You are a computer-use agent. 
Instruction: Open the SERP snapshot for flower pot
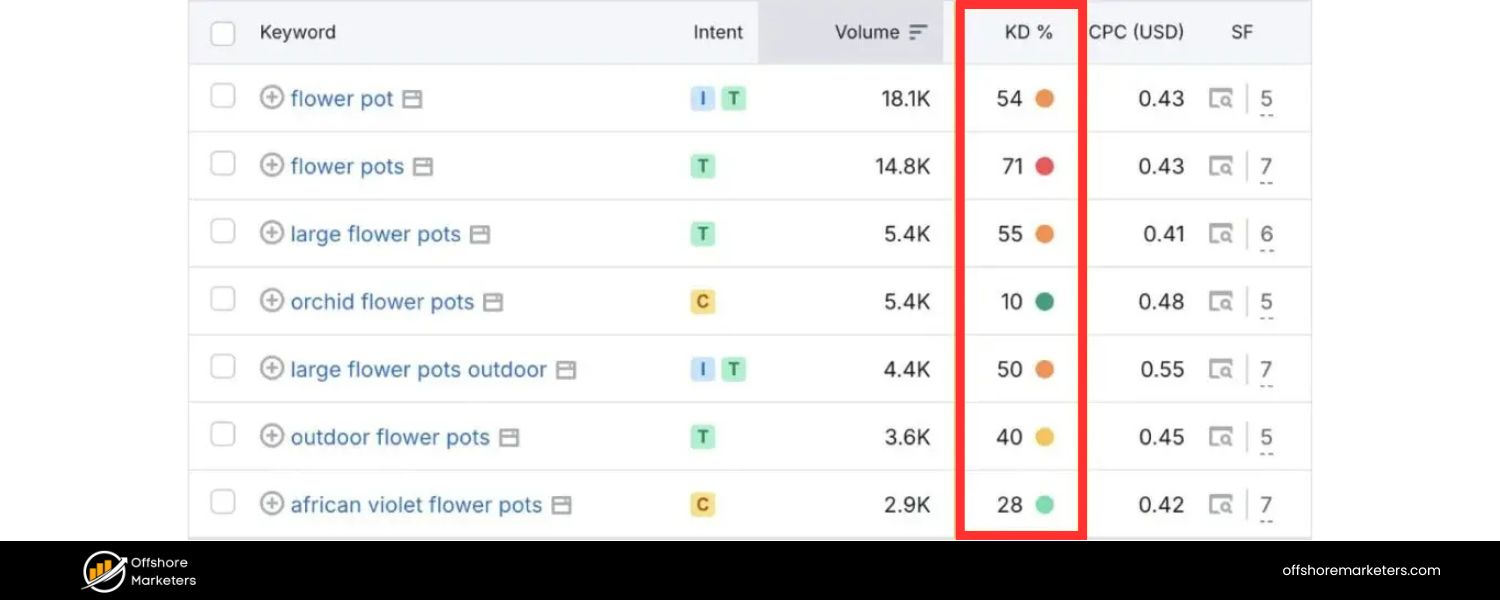(x=1222, y=98)
